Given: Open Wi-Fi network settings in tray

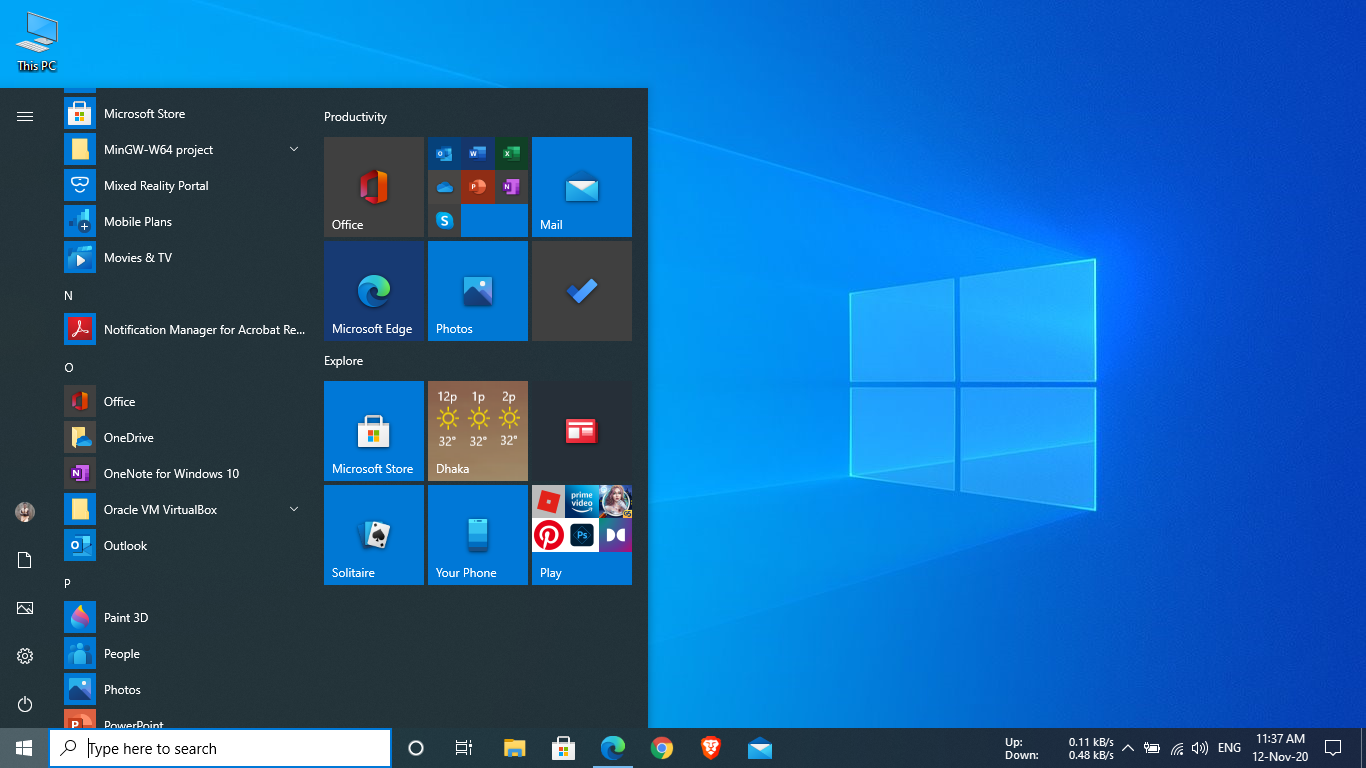Looking at the screenshot, I should click(x=1176, y=748).
